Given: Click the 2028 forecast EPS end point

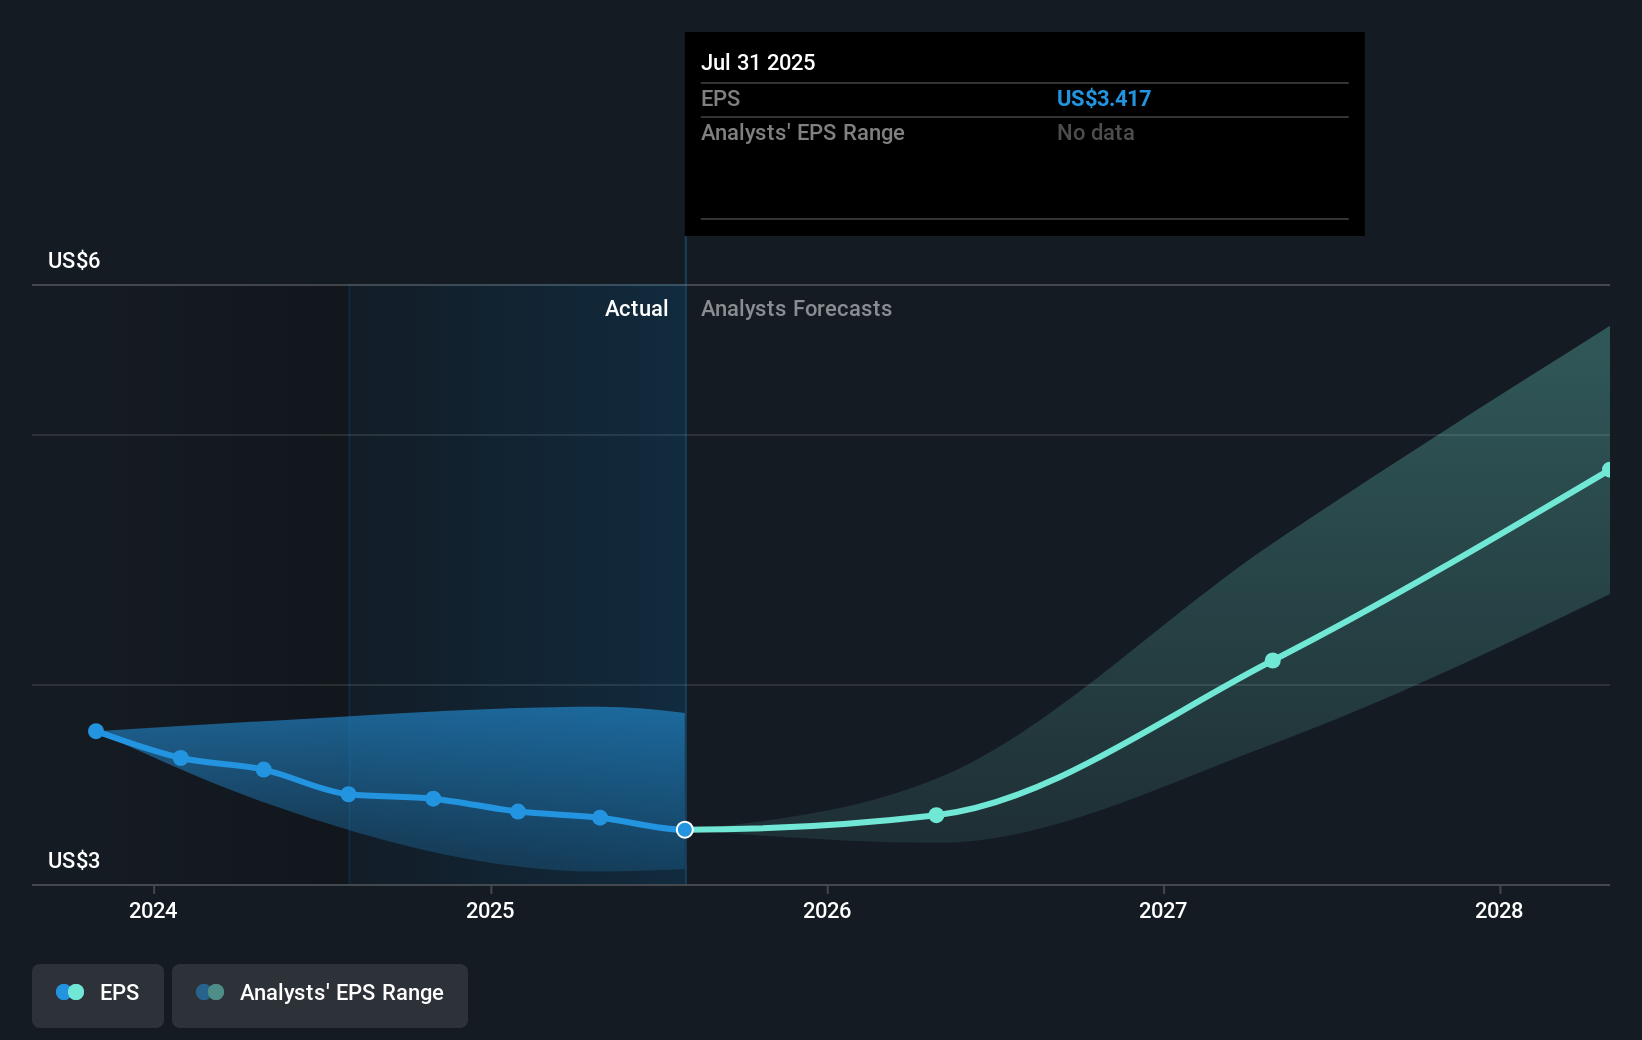Looking at the screenshot, I should [x=1607, y=470].
